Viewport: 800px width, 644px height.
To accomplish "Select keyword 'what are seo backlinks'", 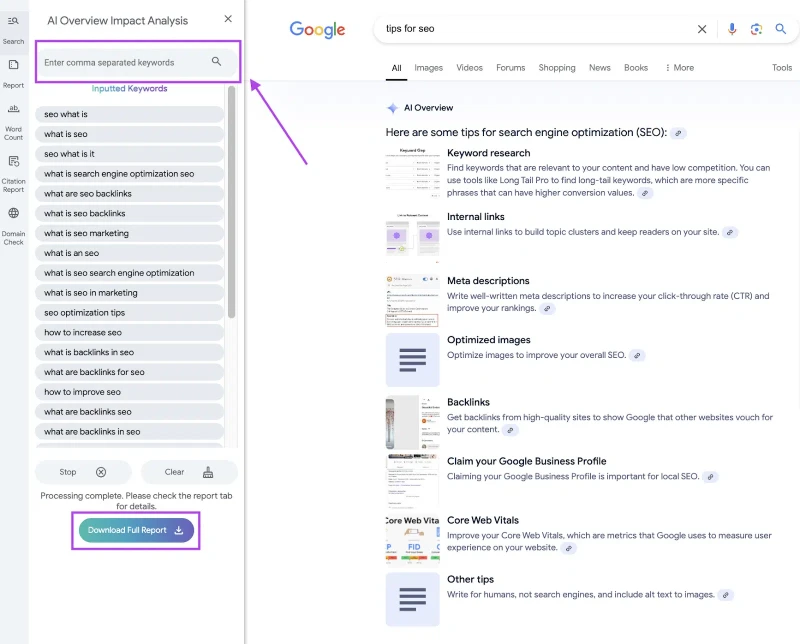I will pyautogui.click(x=129, y=194).
